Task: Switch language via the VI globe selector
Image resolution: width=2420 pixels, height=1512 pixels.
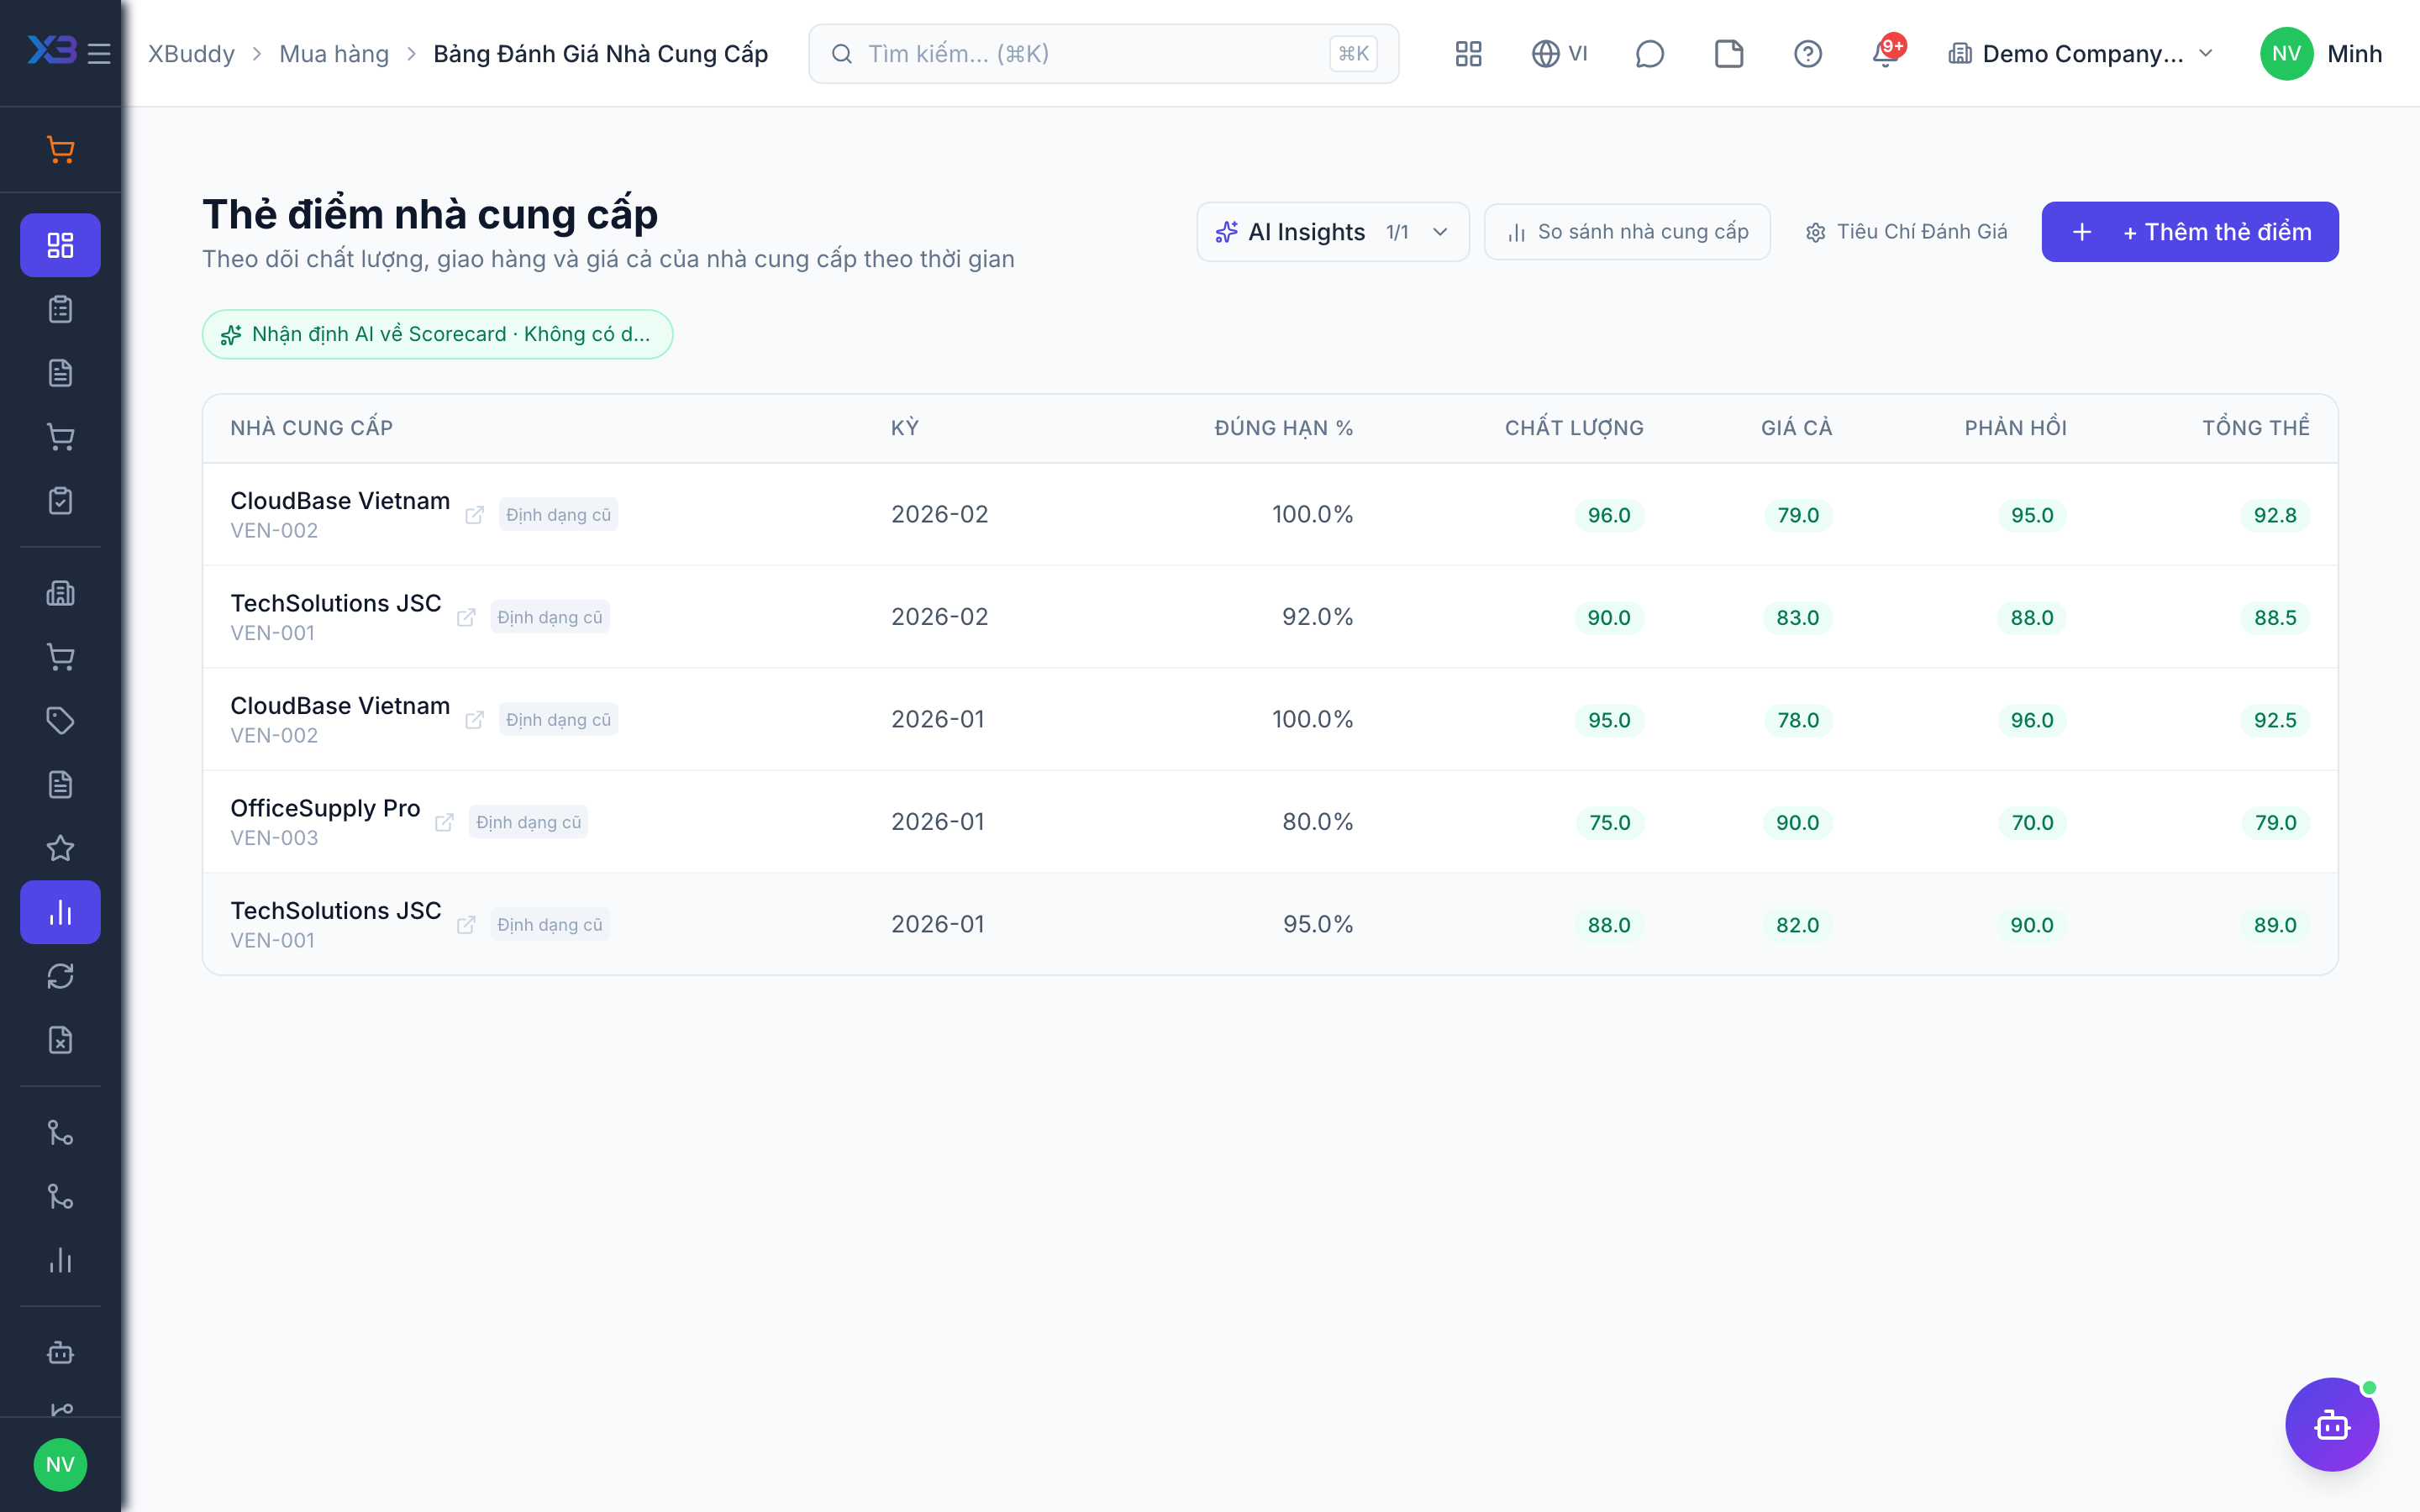Action: [1559, 53]
